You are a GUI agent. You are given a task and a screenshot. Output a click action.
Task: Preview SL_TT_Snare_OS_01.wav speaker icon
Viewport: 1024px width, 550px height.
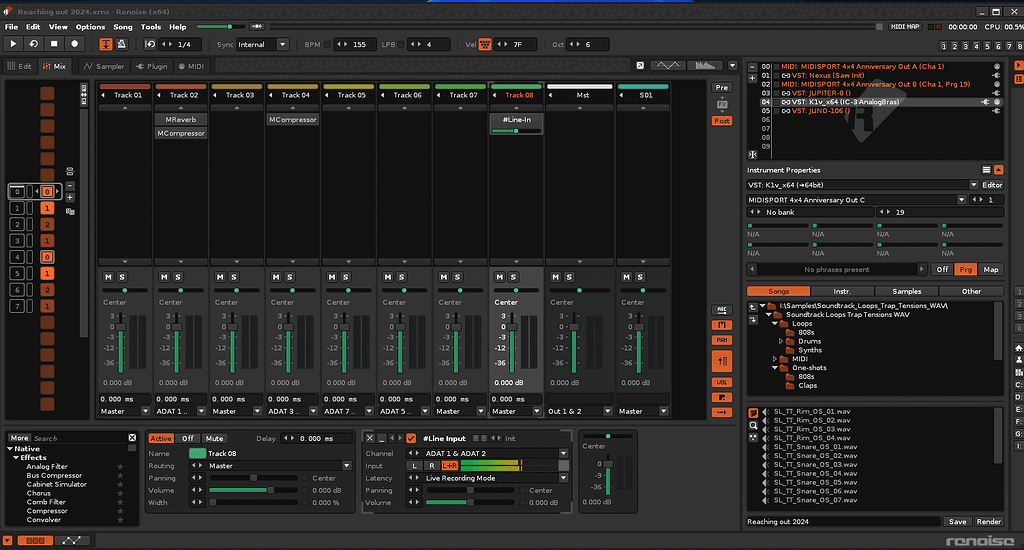coord(765,447)
